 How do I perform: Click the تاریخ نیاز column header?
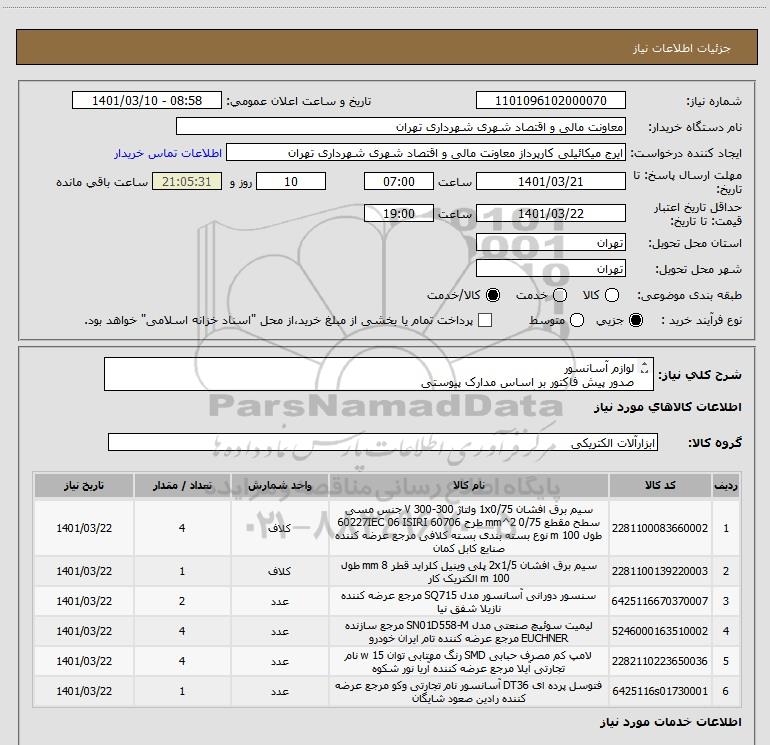pos(84,485)
